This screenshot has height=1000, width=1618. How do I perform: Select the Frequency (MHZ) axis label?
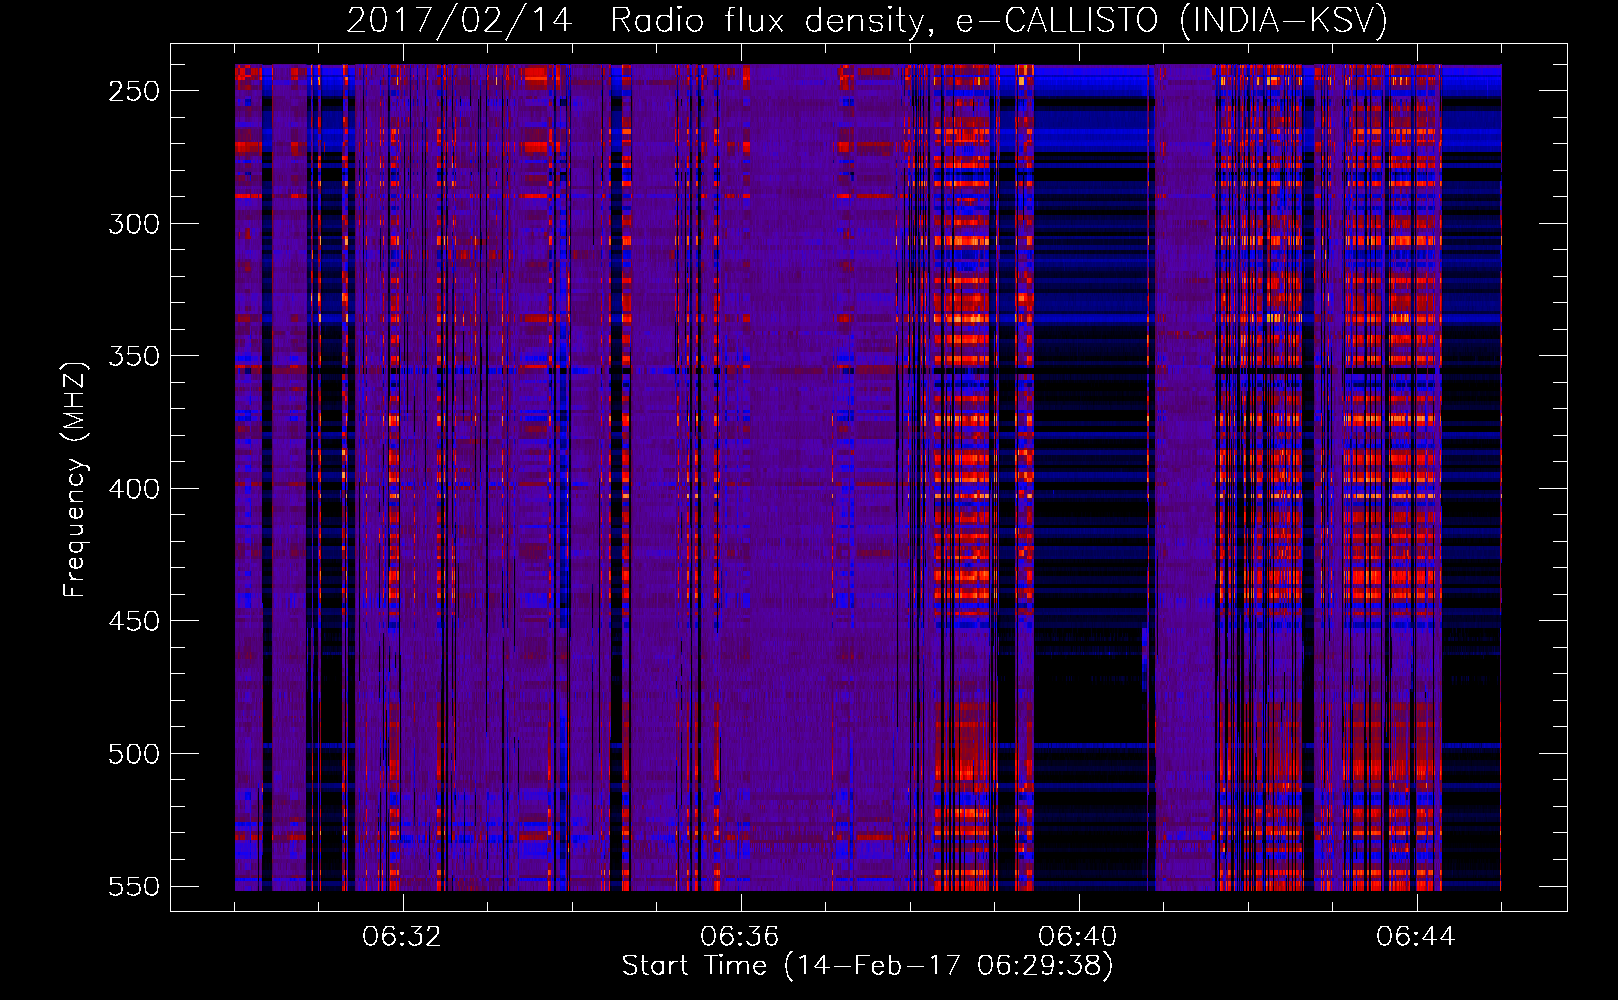click(x=75, y=479)
